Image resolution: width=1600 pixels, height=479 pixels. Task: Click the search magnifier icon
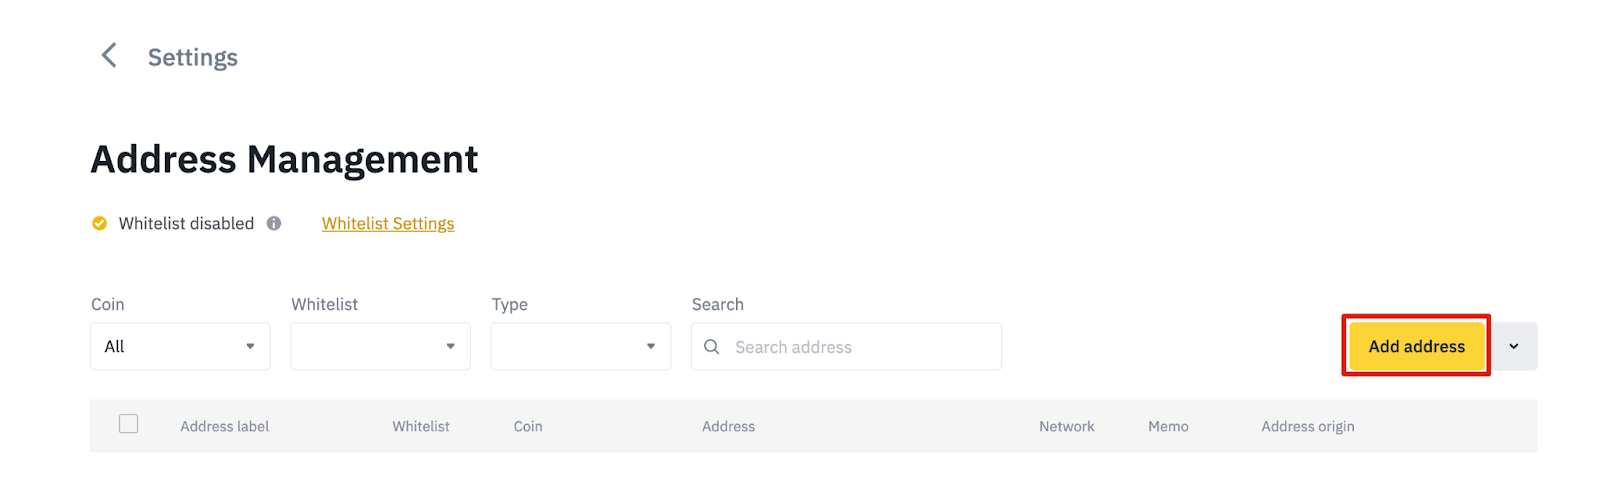(x=712, y=346)
